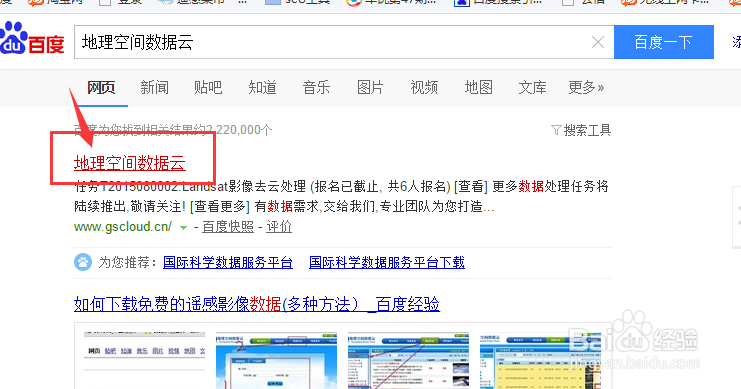Expand the 更多» menu
Image resolution: width=741 pixels, height=389 pixels.
pos(586,87)
